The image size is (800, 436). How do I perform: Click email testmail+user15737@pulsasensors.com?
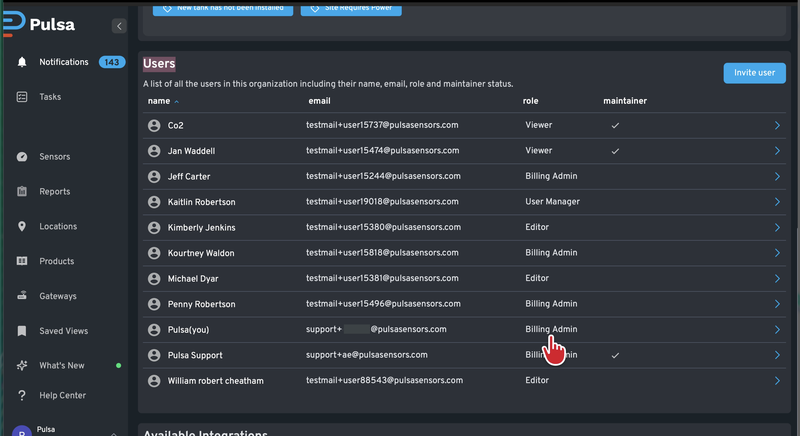click(382, 125)
